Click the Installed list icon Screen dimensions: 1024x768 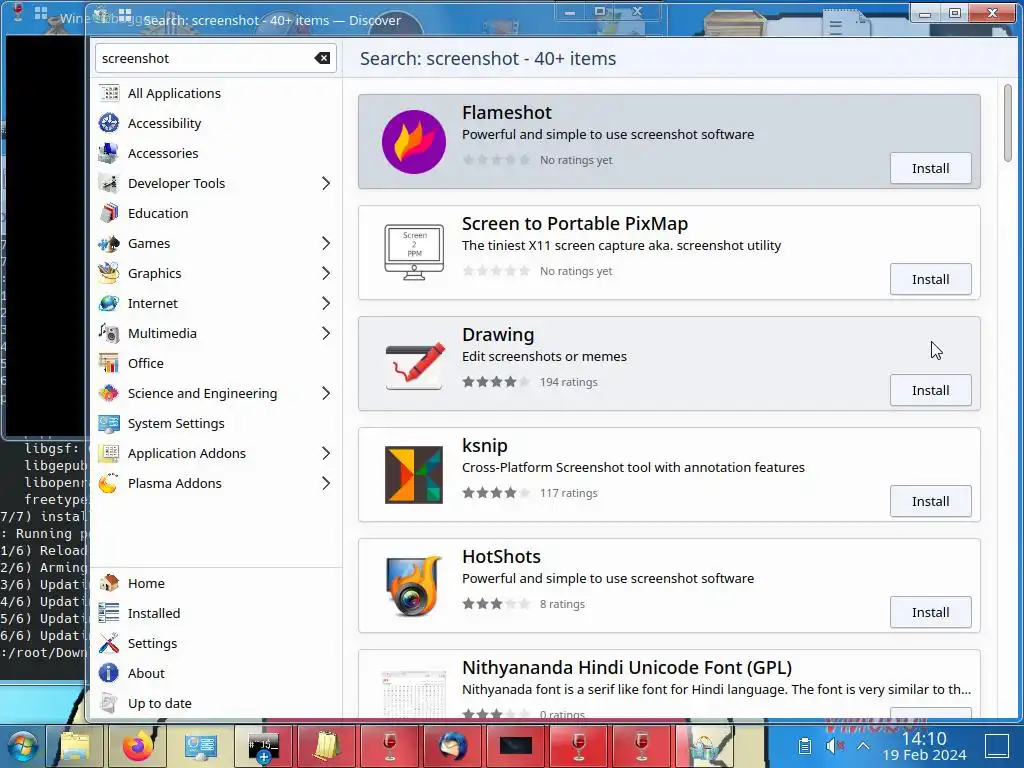coord(109,613)
